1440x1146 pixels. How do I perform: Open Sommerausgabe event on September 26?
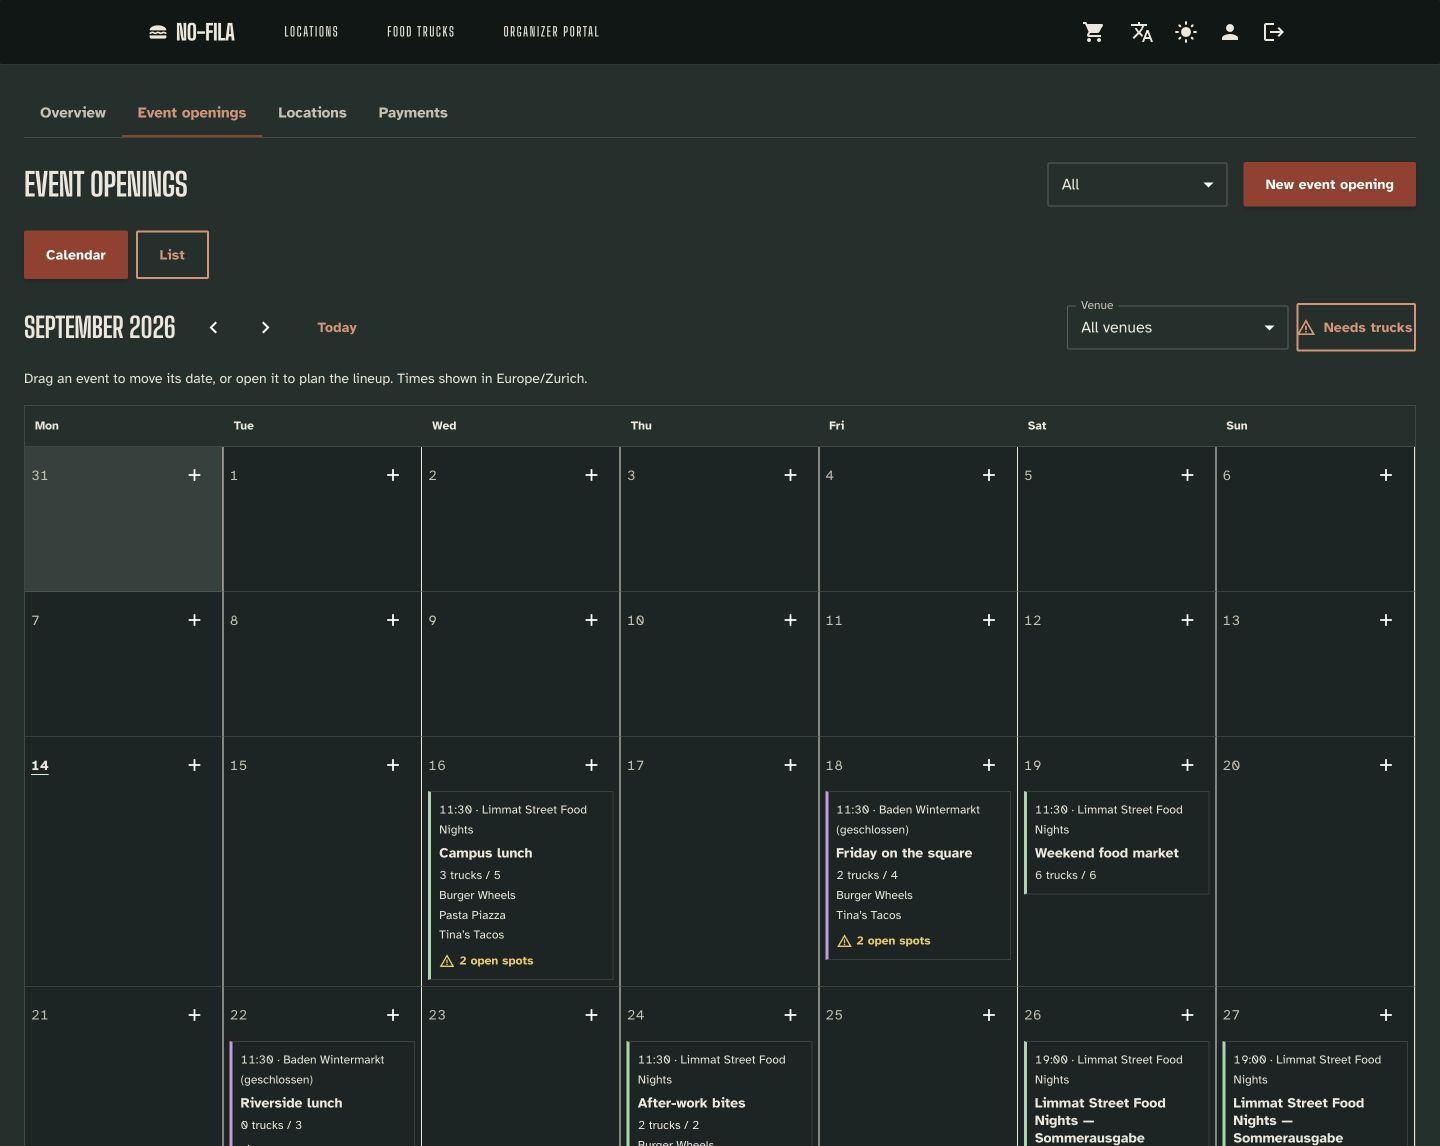(x=1116, y=1094)
